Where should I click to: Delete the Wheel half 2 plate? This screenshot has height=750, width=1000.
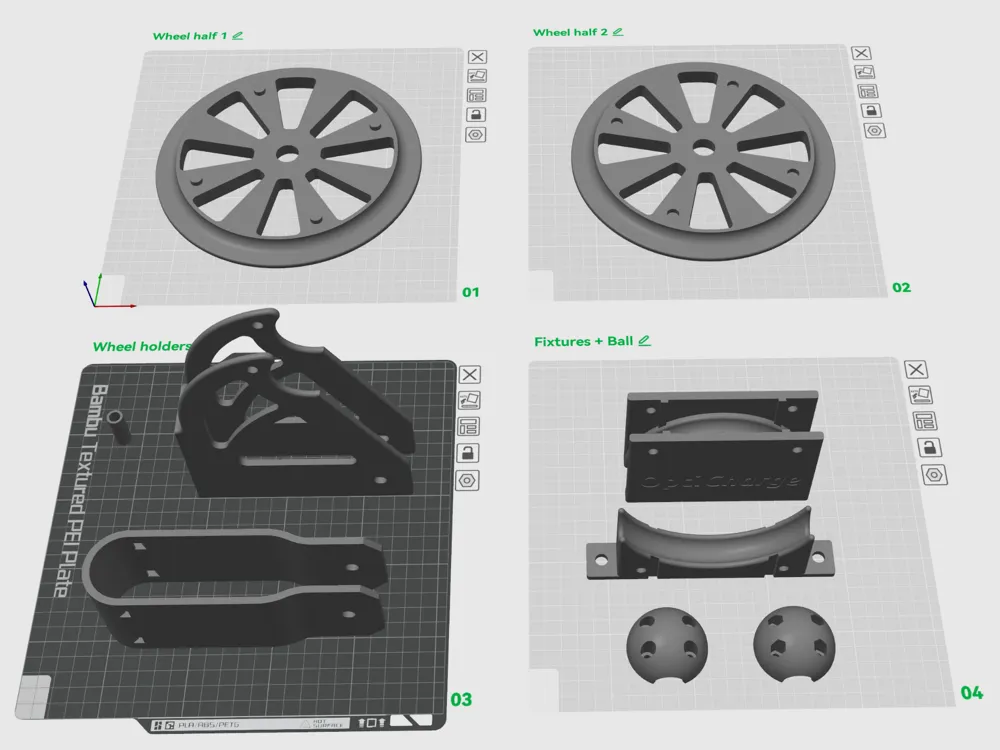861,54
